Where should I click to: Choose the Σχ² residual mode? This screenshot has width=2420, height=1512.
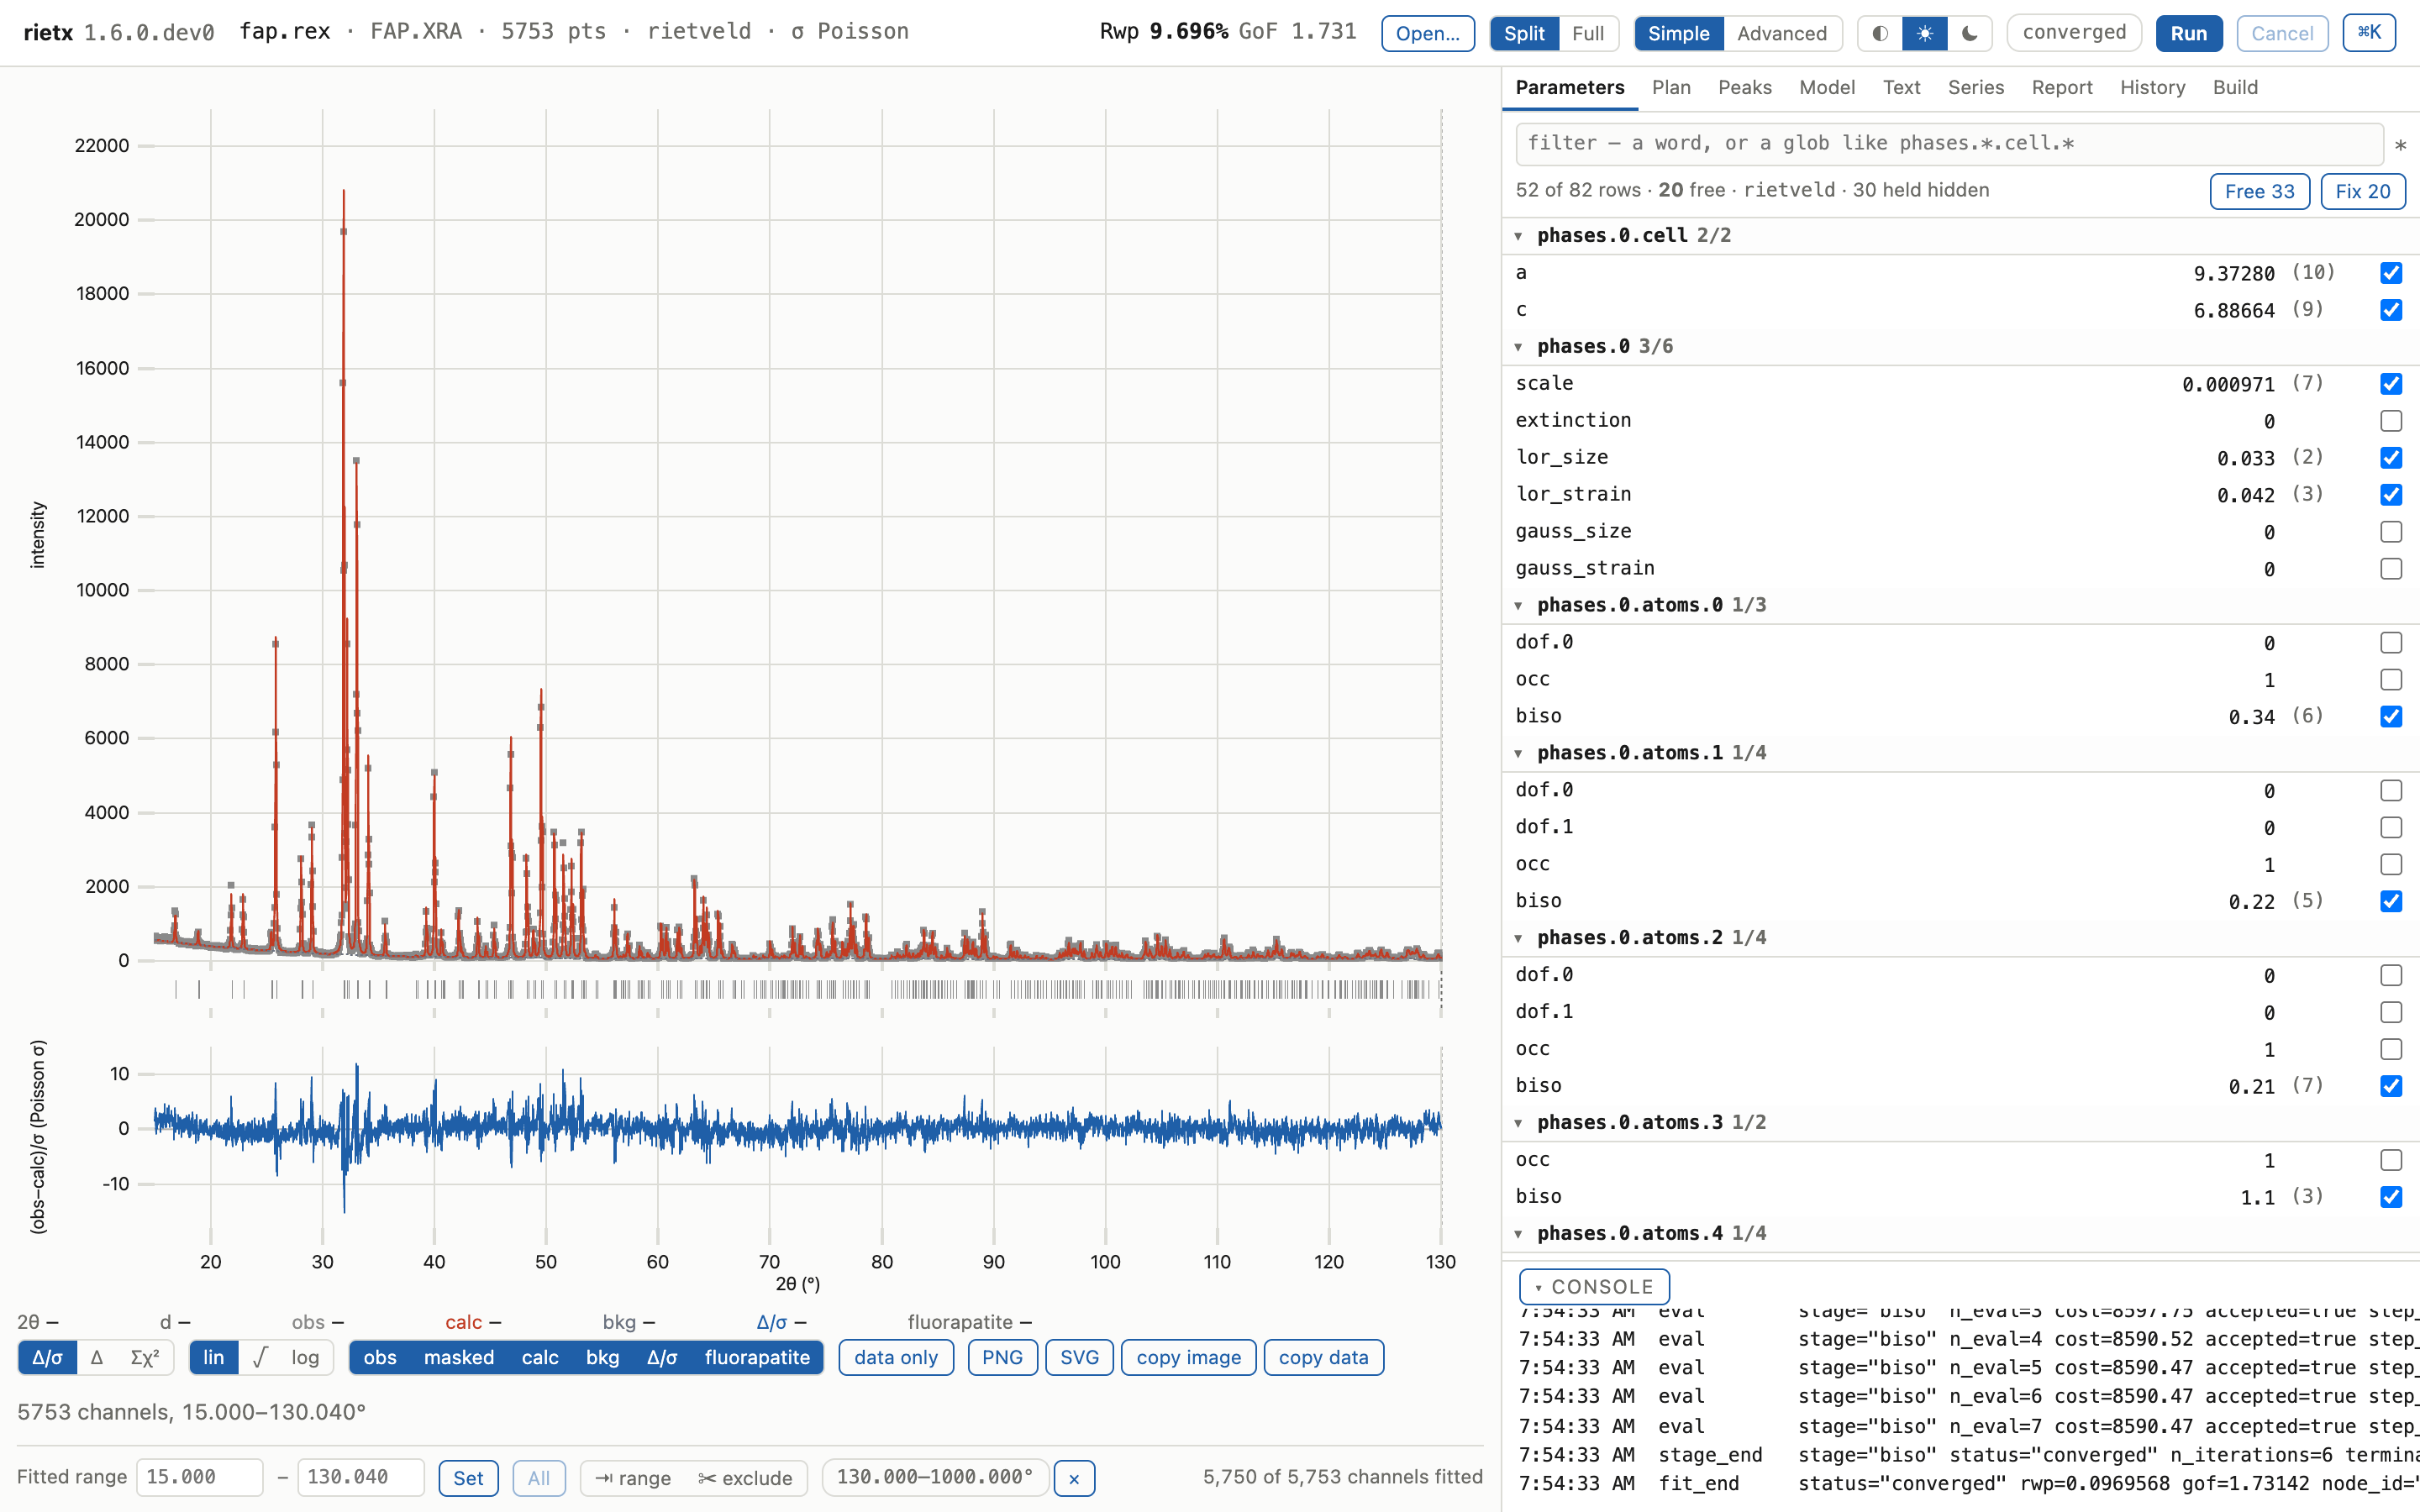[145, 1357]
